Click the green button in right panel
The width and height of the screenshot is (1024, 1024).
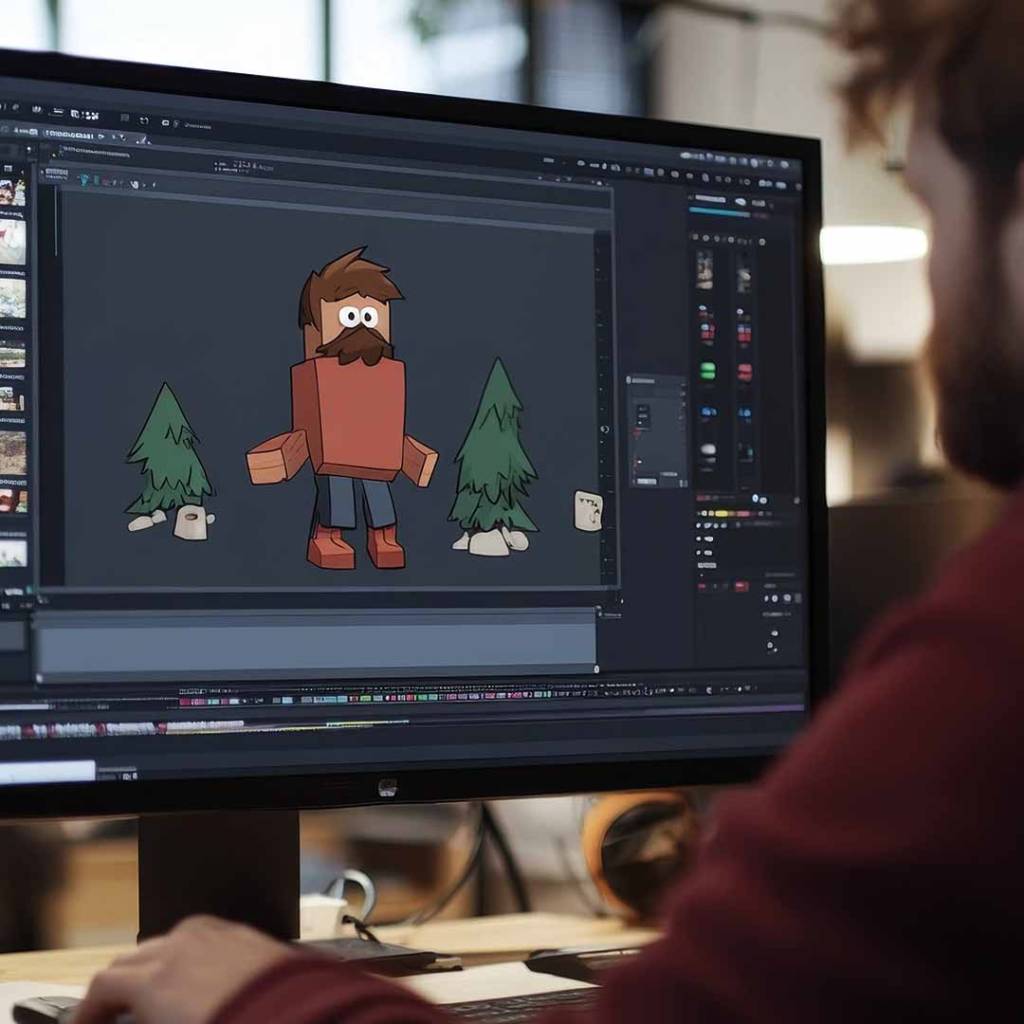[x=708, y=371]
